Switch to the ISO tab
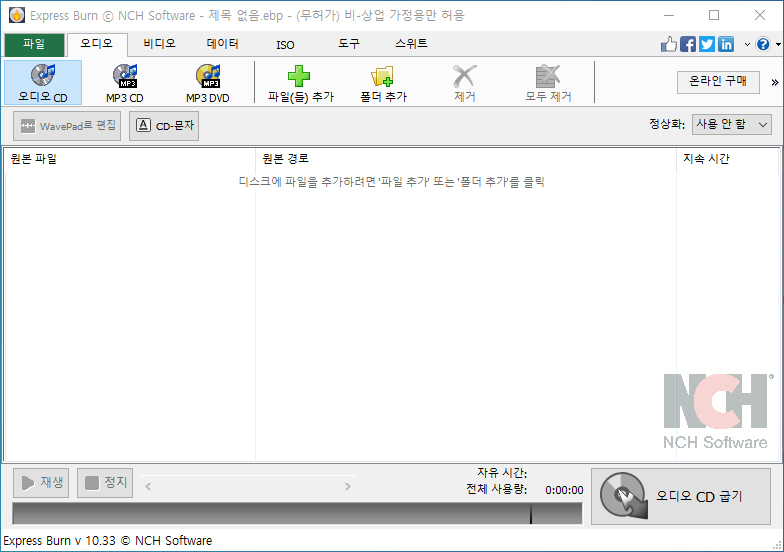Image resolution: width=784 pixels, height=552 pixels. (x=286, y=45)
